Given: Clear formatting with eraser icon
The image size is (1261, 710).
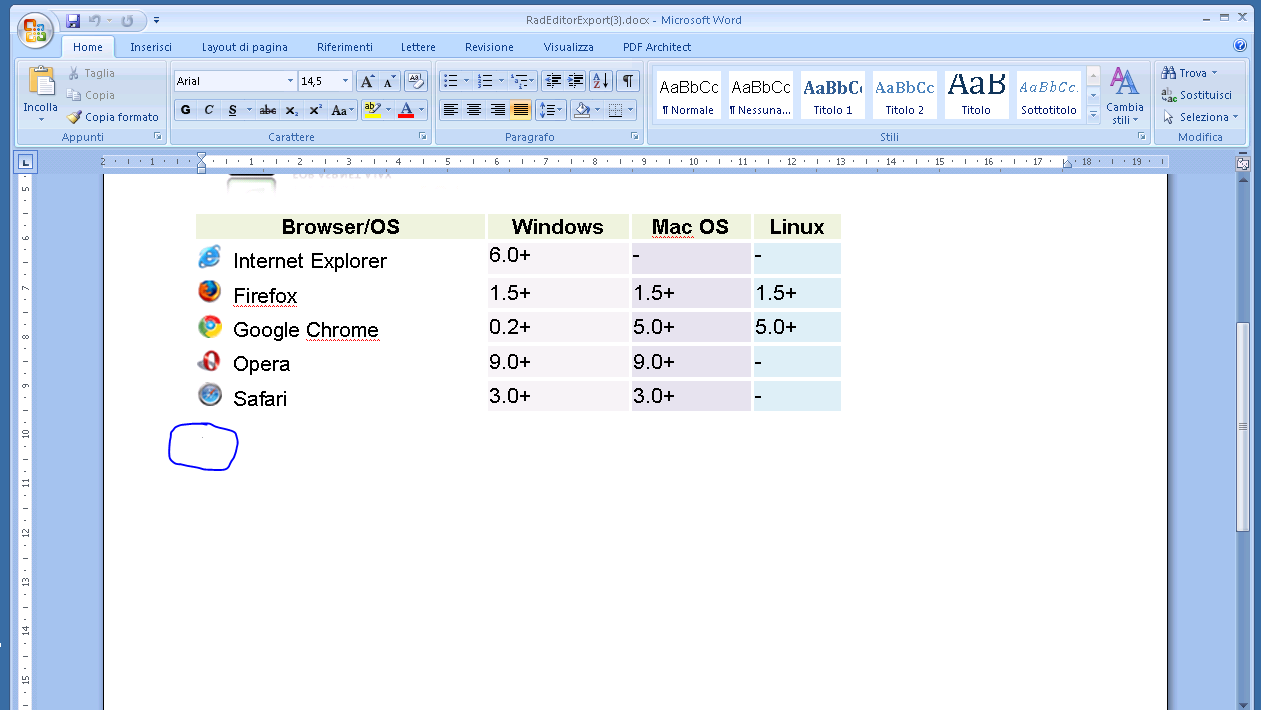Looking at the screenshot, I should point(416,81).
